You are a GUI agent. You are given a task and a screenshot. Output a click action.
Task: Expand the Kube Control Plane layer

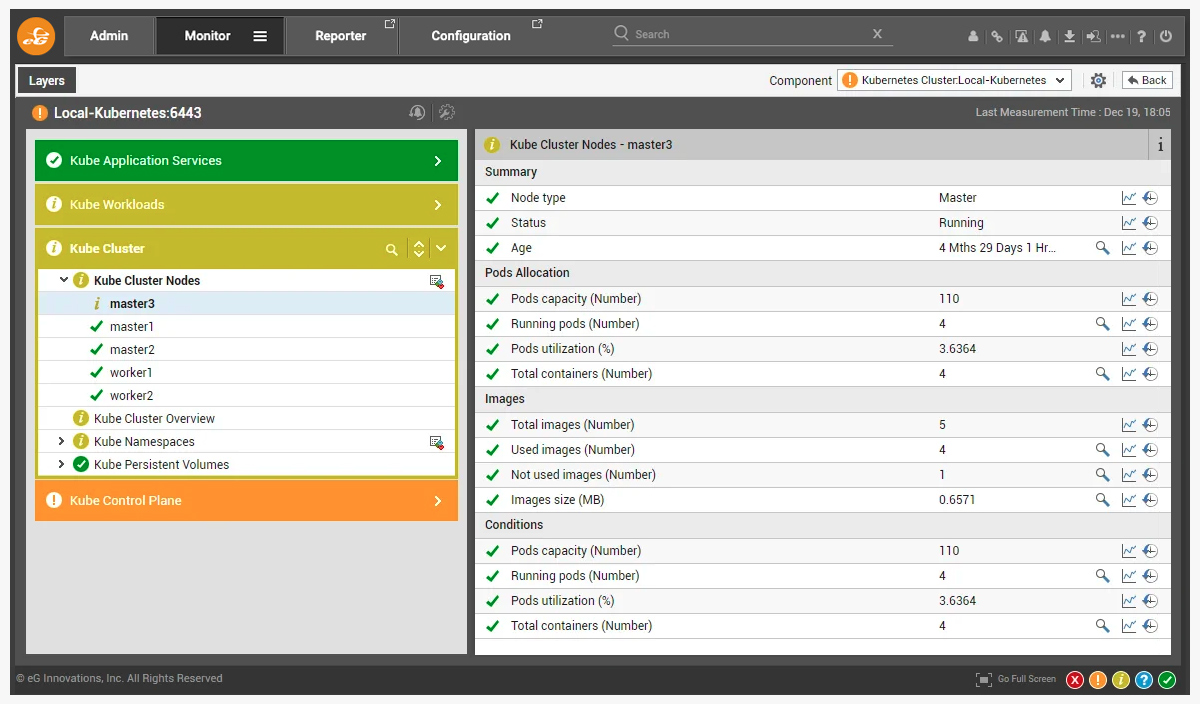click(438, 501)
